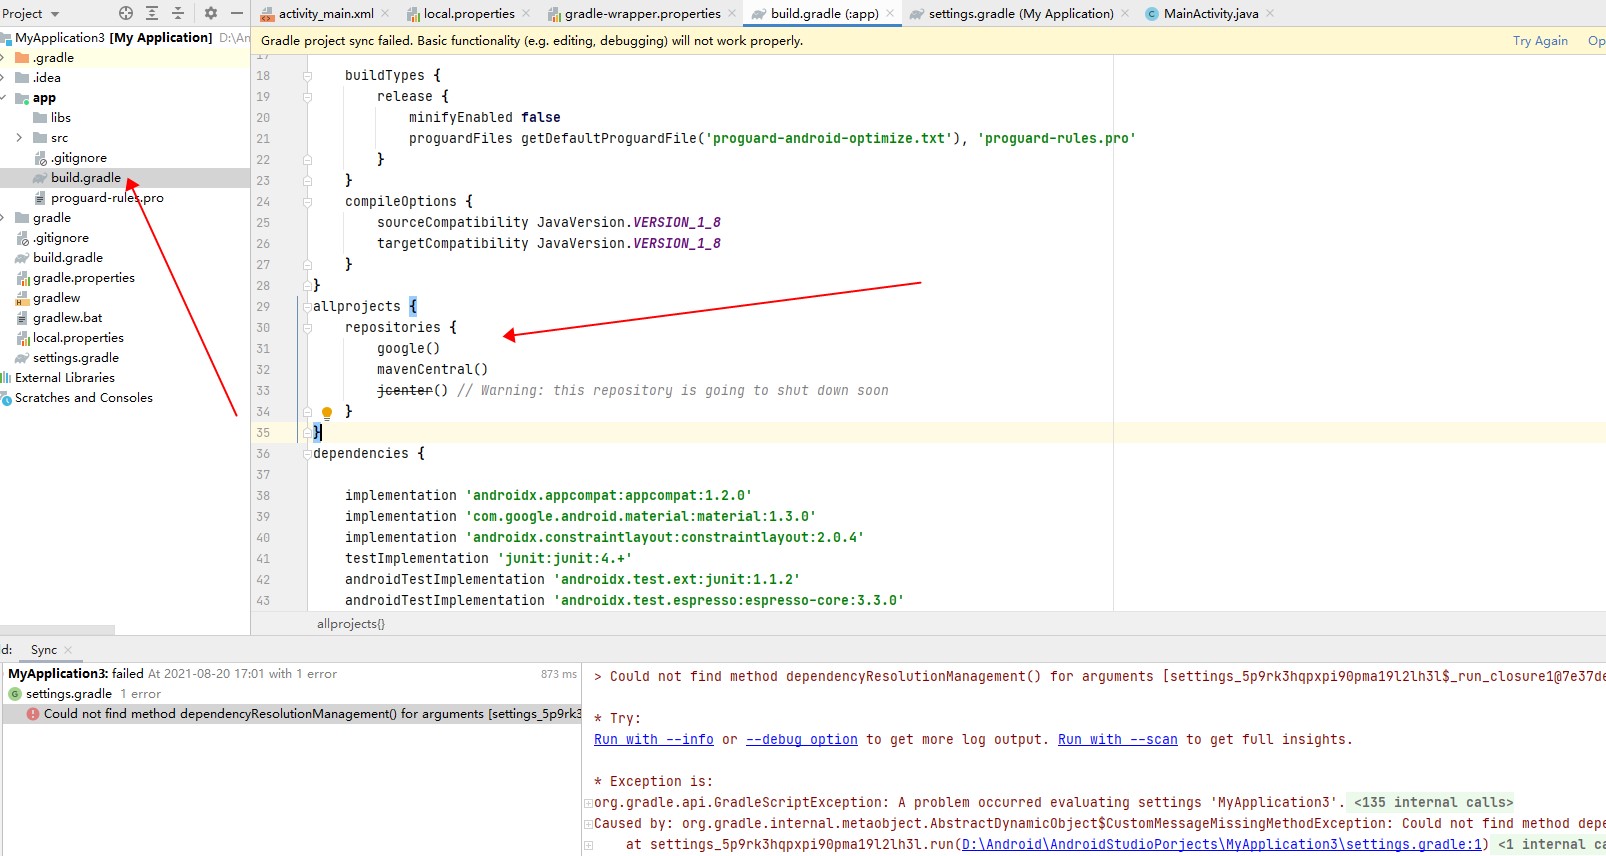The width and height of the screenshot is (1606, 856).
Task: Click mavenCentral() on line 32
Action: 432,369
